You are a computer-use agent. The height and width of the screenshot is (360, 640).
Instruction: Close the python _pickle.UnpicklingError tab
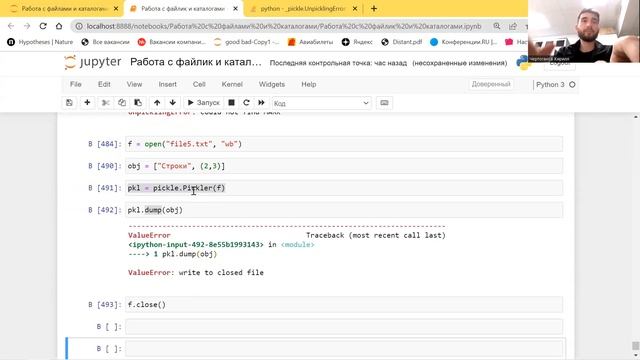click(355, 9)
